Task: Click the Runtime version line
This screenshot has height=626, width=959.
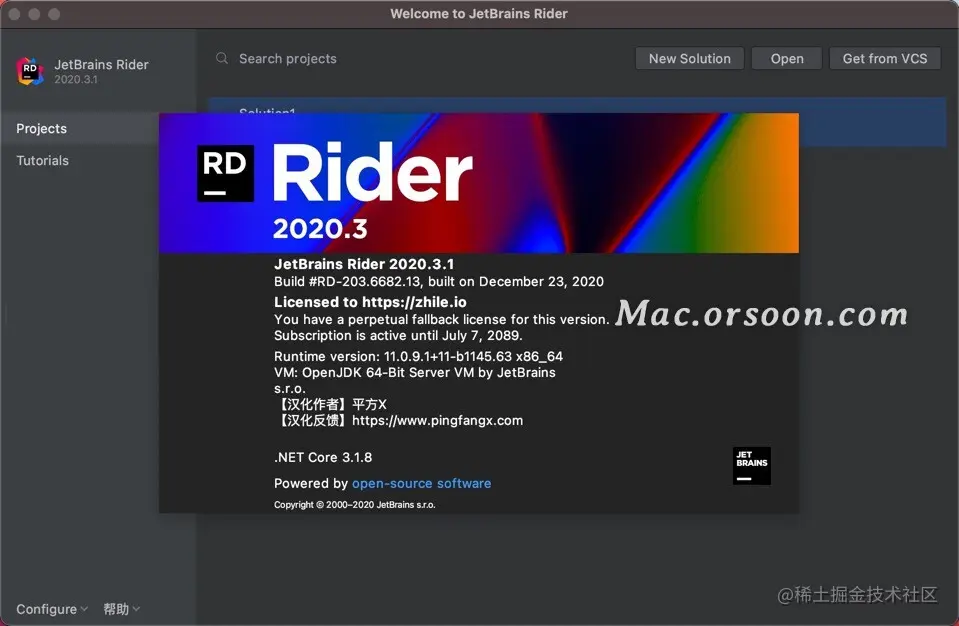Action: point(418,356)
